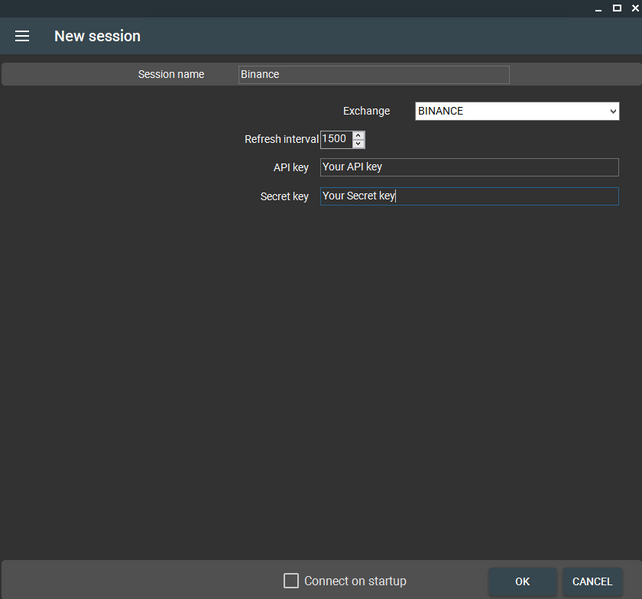Click the OK button

click(x=522, y=581)
